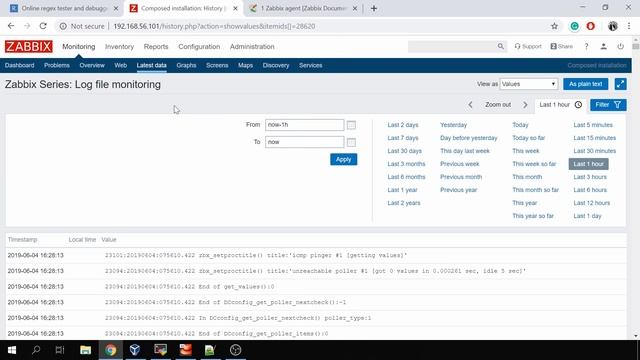Click As plain text button

(586, 84)
